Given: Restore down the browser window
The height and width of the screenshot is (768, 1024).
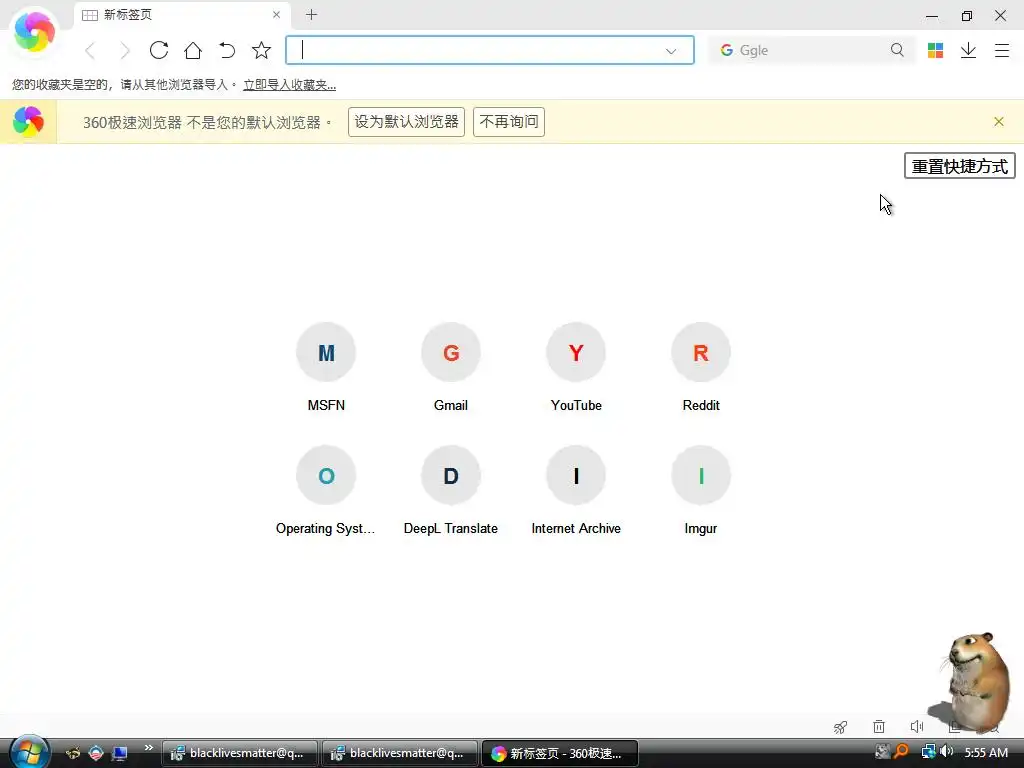Looking at the screenshot, I should pyautogui.click(x=967, y=16).
